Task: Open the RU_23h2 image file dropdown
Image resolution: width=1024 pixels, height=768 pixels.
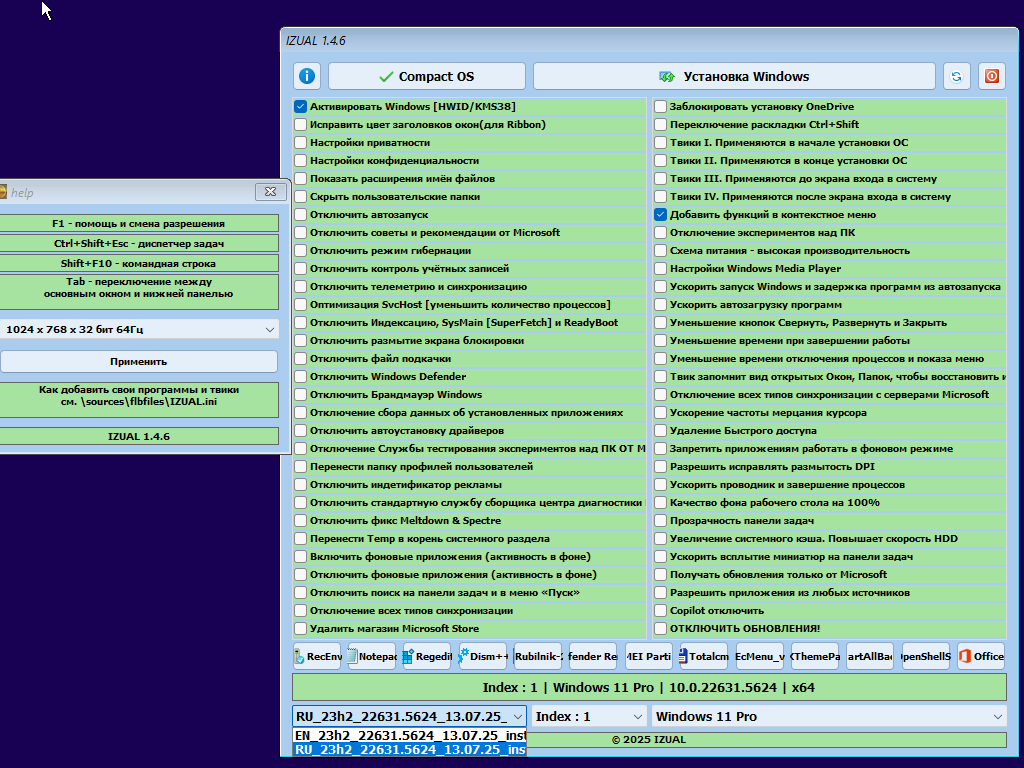Action: pyautogui.click(x=409, y=716)
